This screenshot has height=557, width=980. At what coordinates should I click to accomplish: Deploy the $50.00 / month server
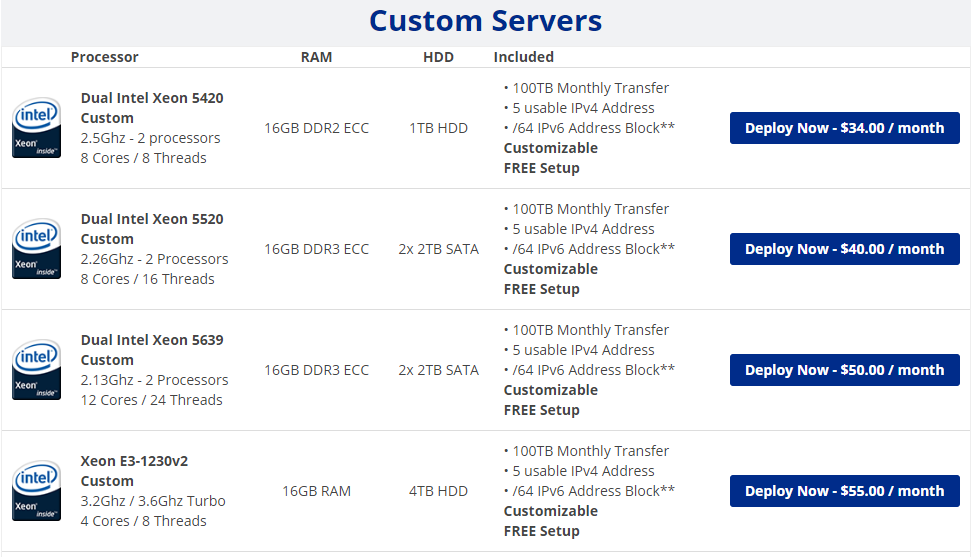click(844, 370)
